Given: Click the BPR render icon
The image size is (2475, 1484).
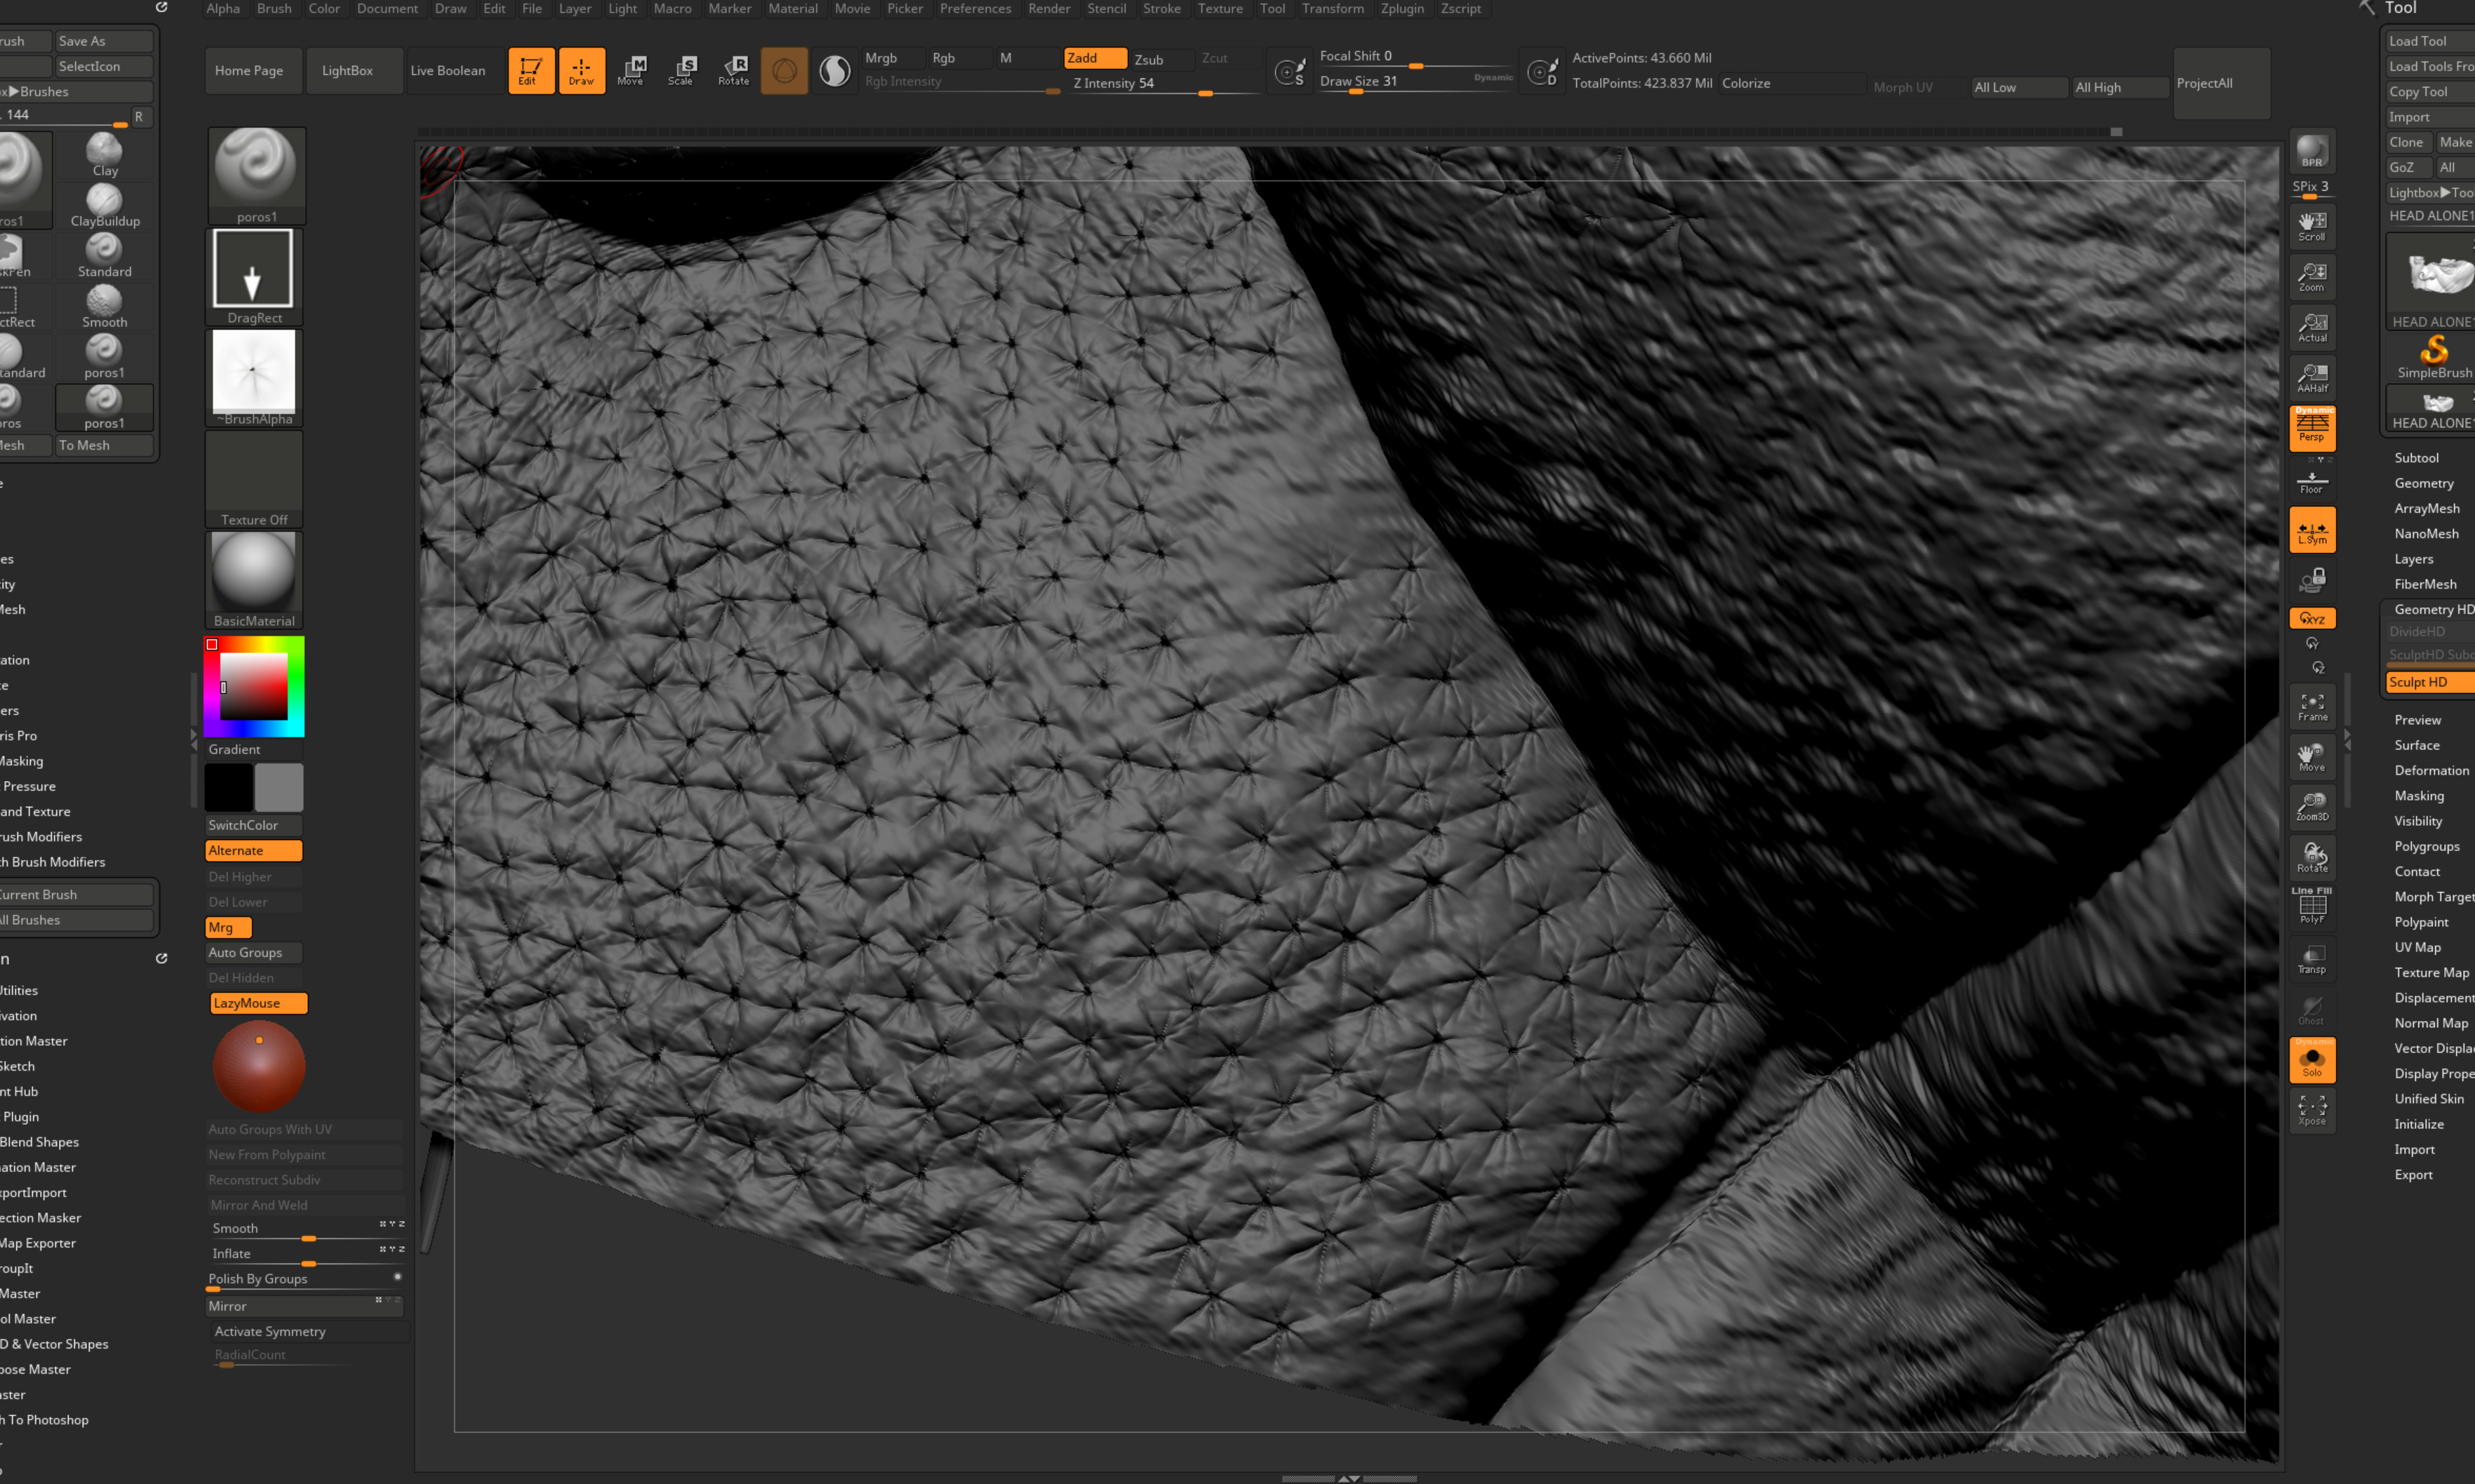Looking at the screenshot, I should (2311, 151).
